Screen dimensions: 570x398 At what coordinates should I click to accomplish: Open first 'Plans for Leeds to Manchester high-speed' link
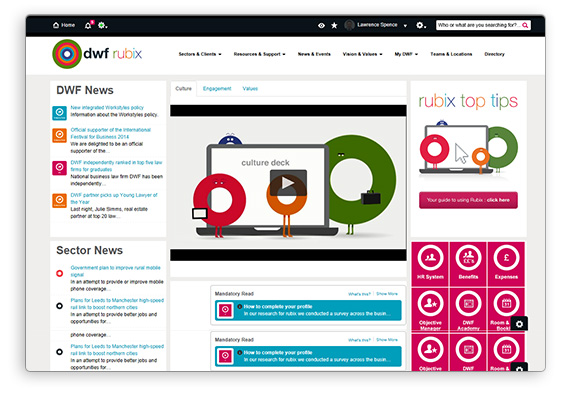(117, 304)
